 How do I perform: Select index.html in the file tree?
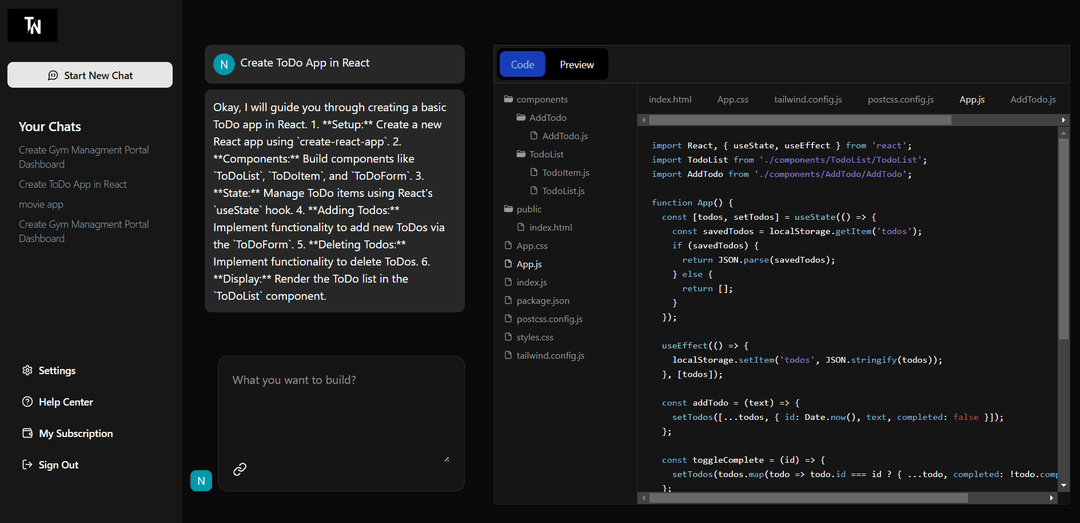544,227
